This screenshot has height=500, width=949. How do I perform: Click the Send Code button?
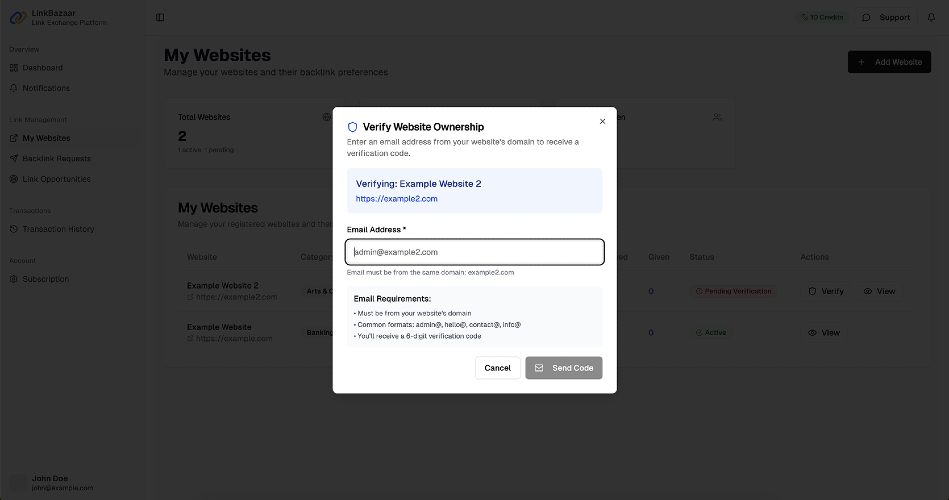pyautogui.click(x=563, y=368)
